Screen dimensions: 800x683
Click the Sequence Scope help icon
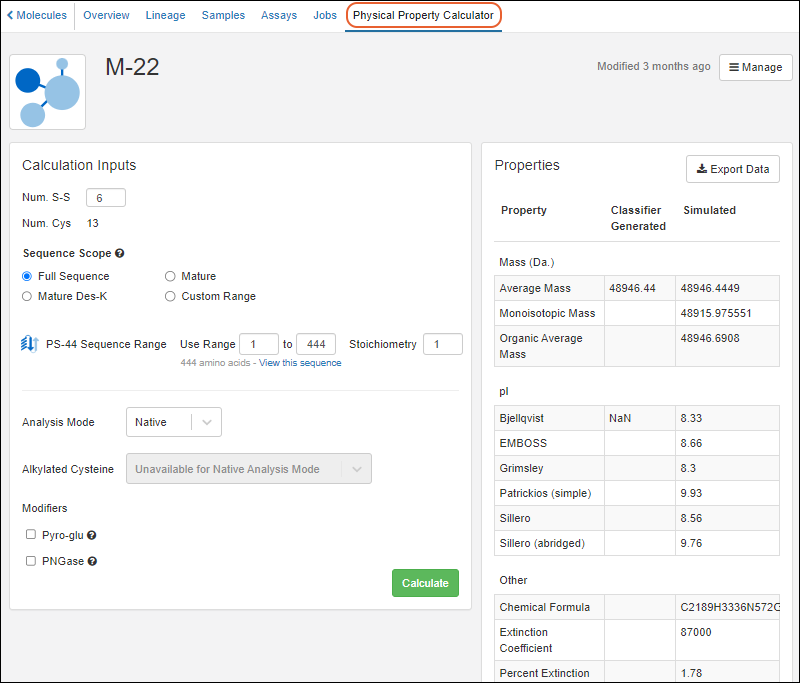120,254
